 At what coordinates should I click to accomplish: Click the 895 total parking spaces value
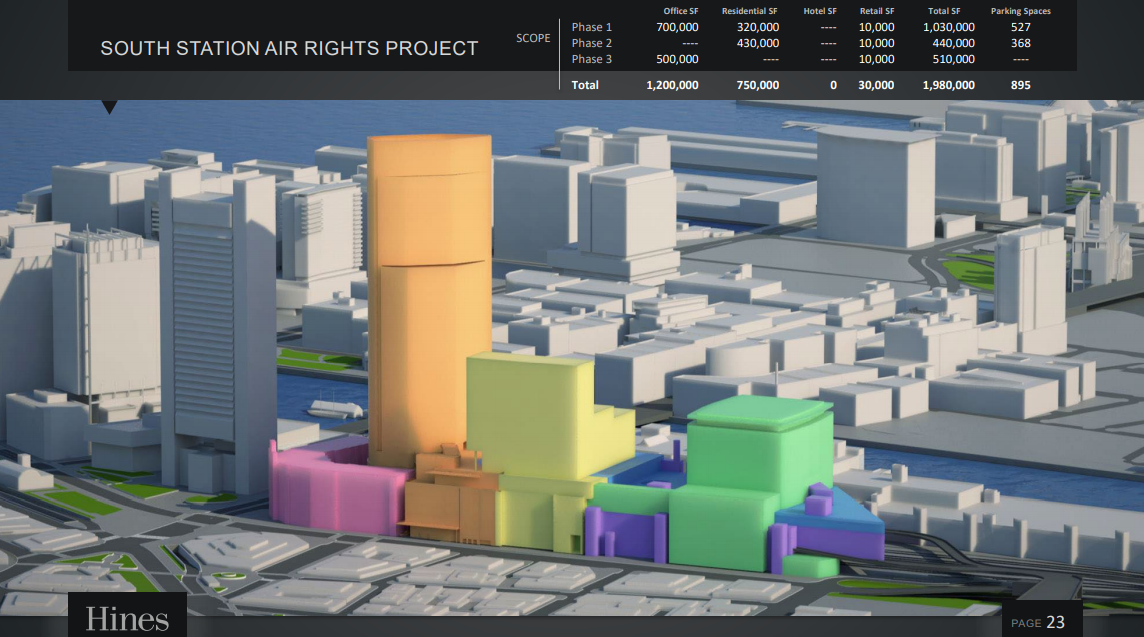(x=1020, y=85)
